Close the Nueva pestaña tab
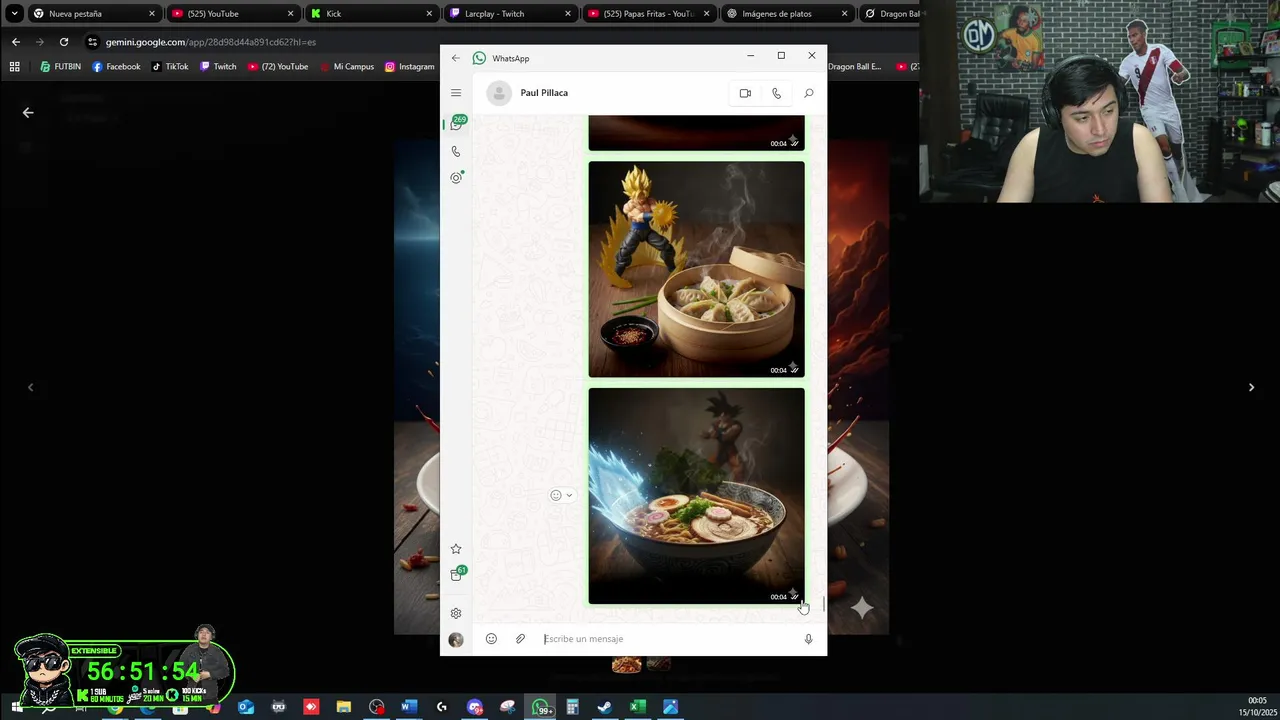The width and height of the screenshot is (1280, 720). (x=152, y=14)
